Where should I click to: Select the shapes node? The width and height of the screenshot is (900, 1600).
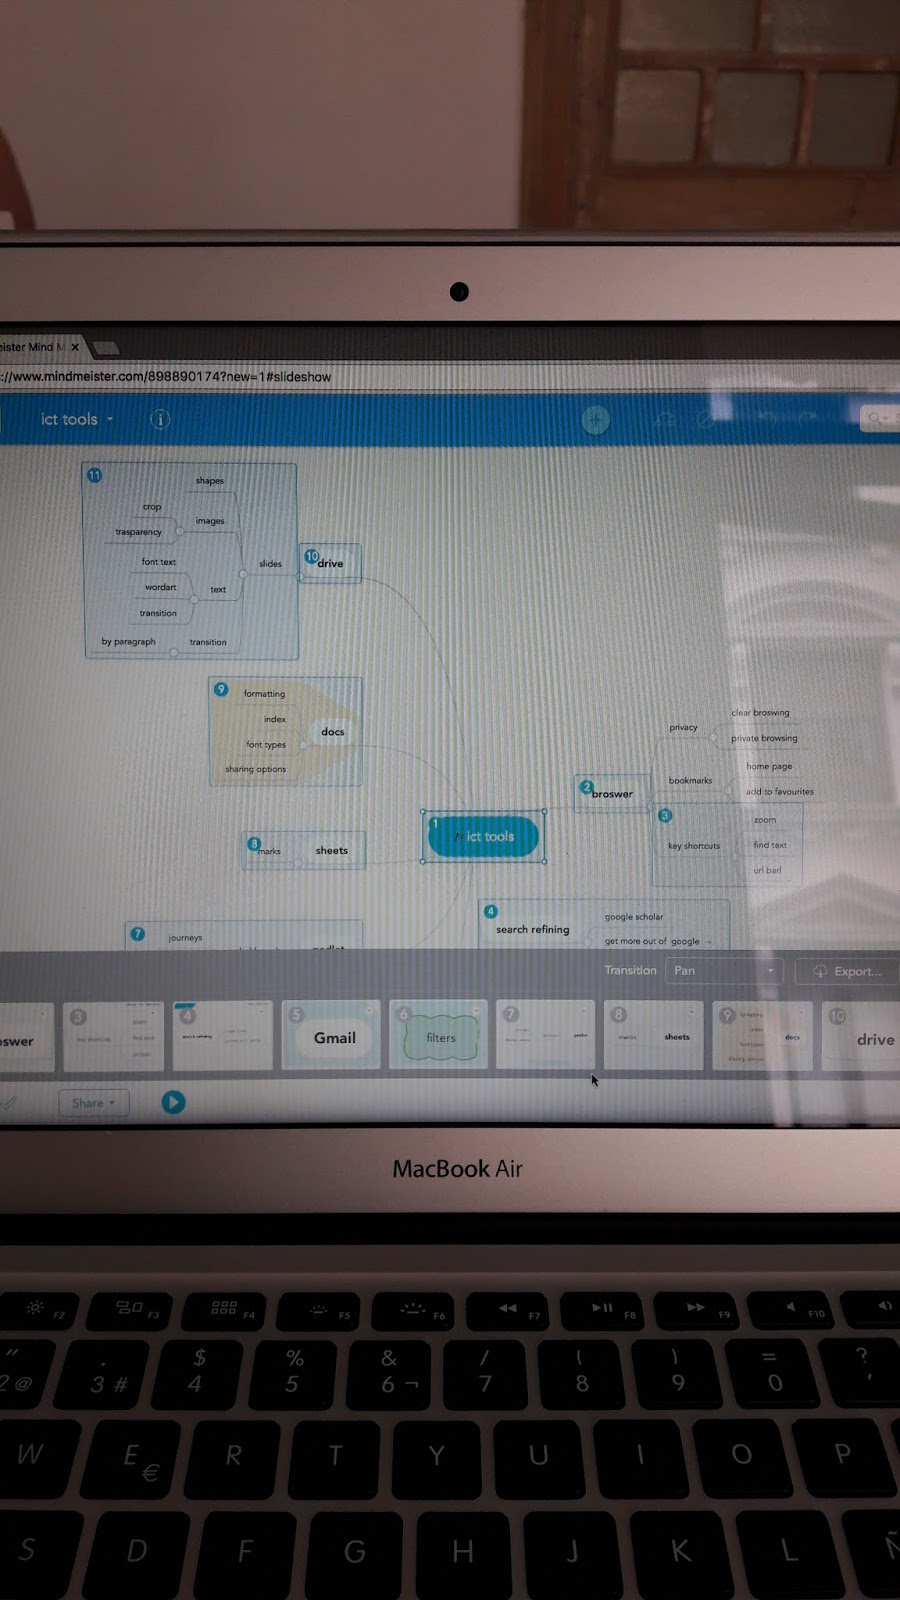click(210, 481)
